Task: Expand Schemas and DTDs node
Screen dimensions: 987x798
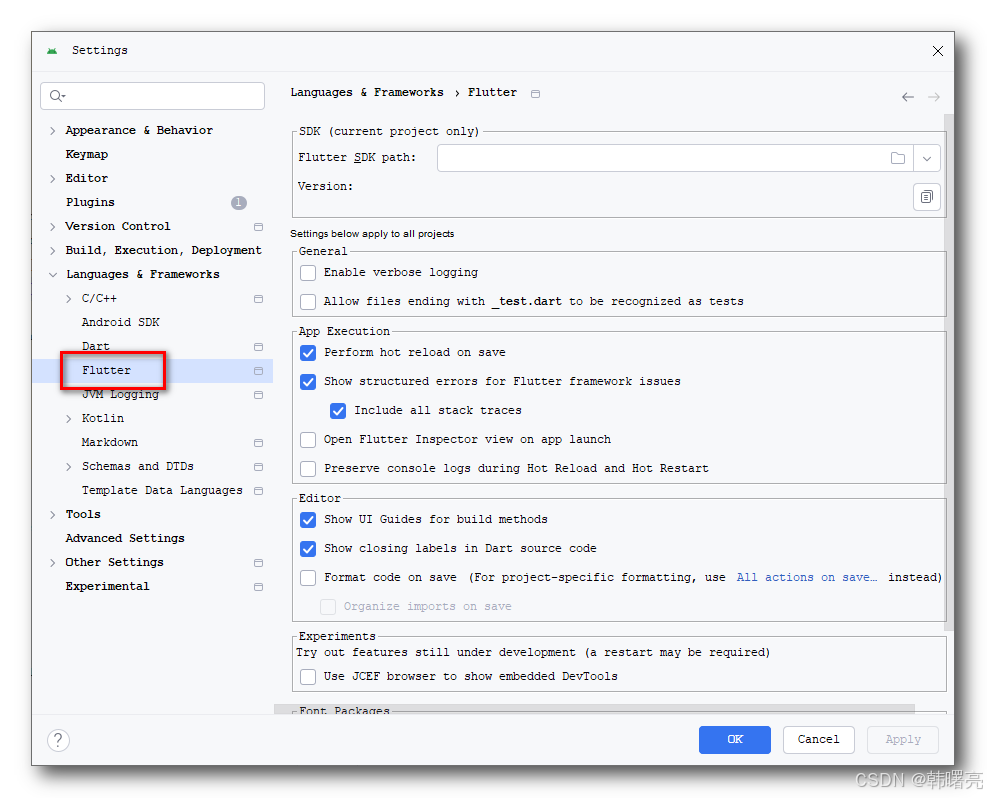Action: pyautogui.click(x=69, y=467)
